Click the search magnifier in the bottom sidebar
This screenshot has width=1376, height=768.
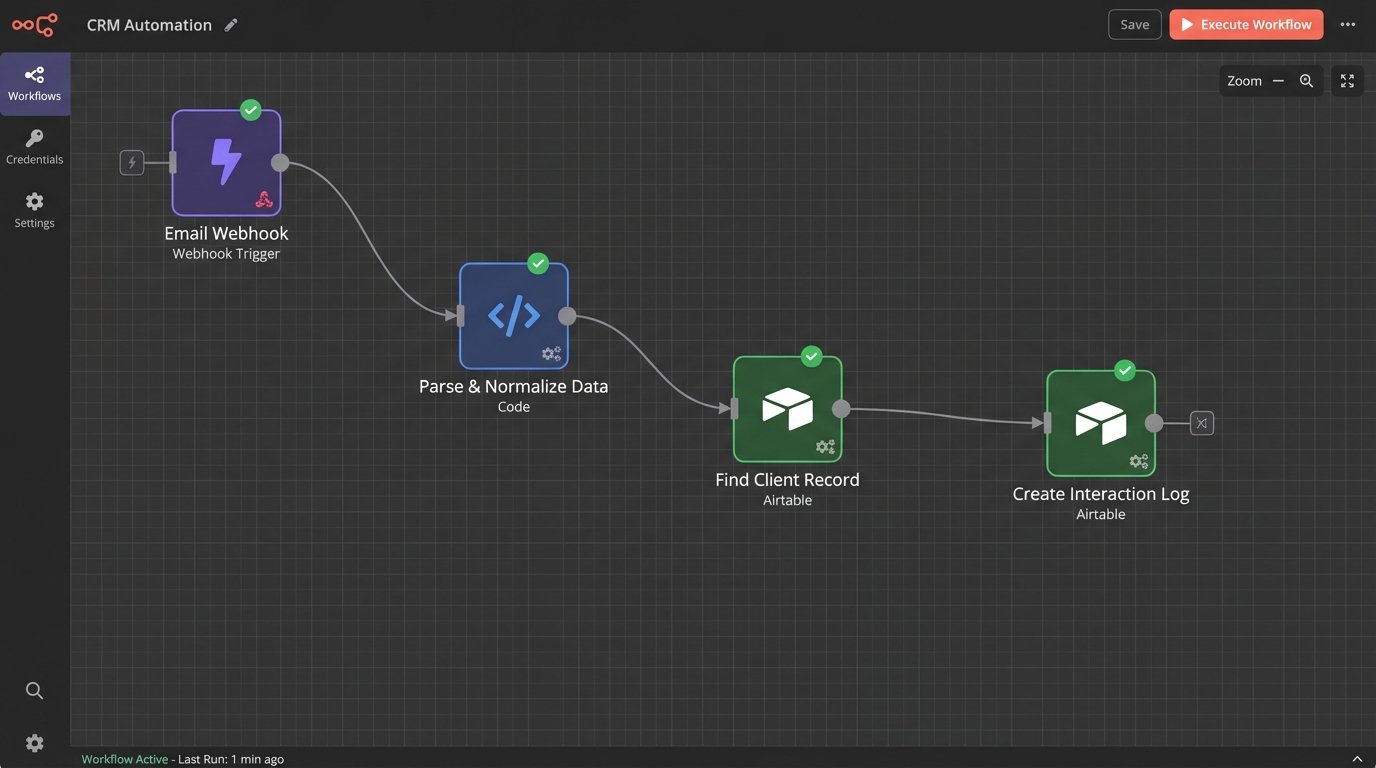point(34,690)
